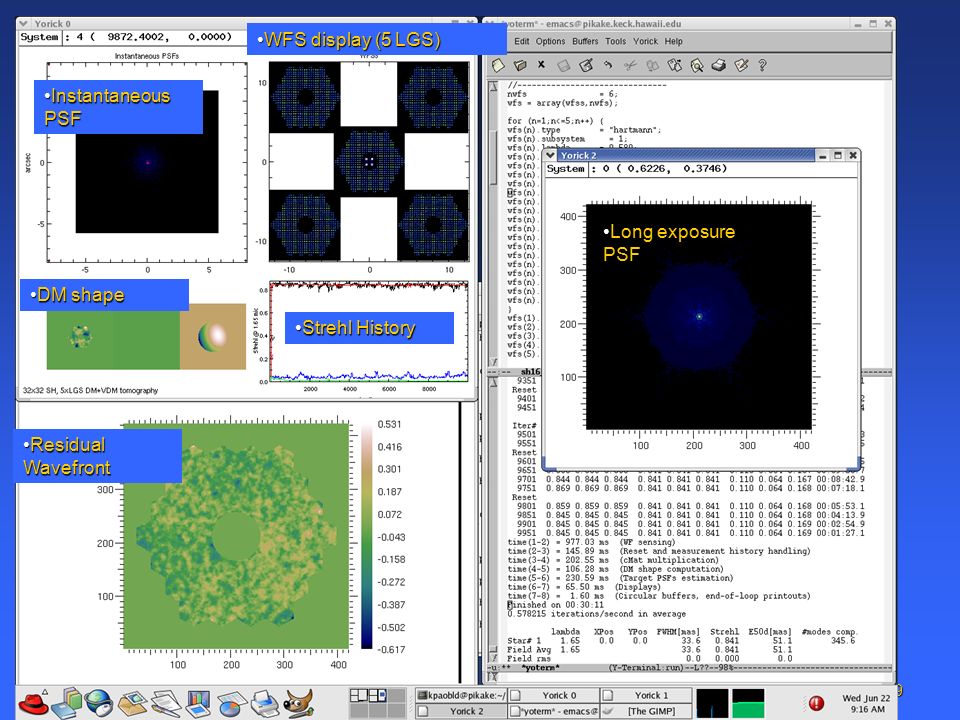The height and width of the screenshot is (720, 960).
Task: Click the clock showing Wed Jun 22
Action: coord(866,703)
